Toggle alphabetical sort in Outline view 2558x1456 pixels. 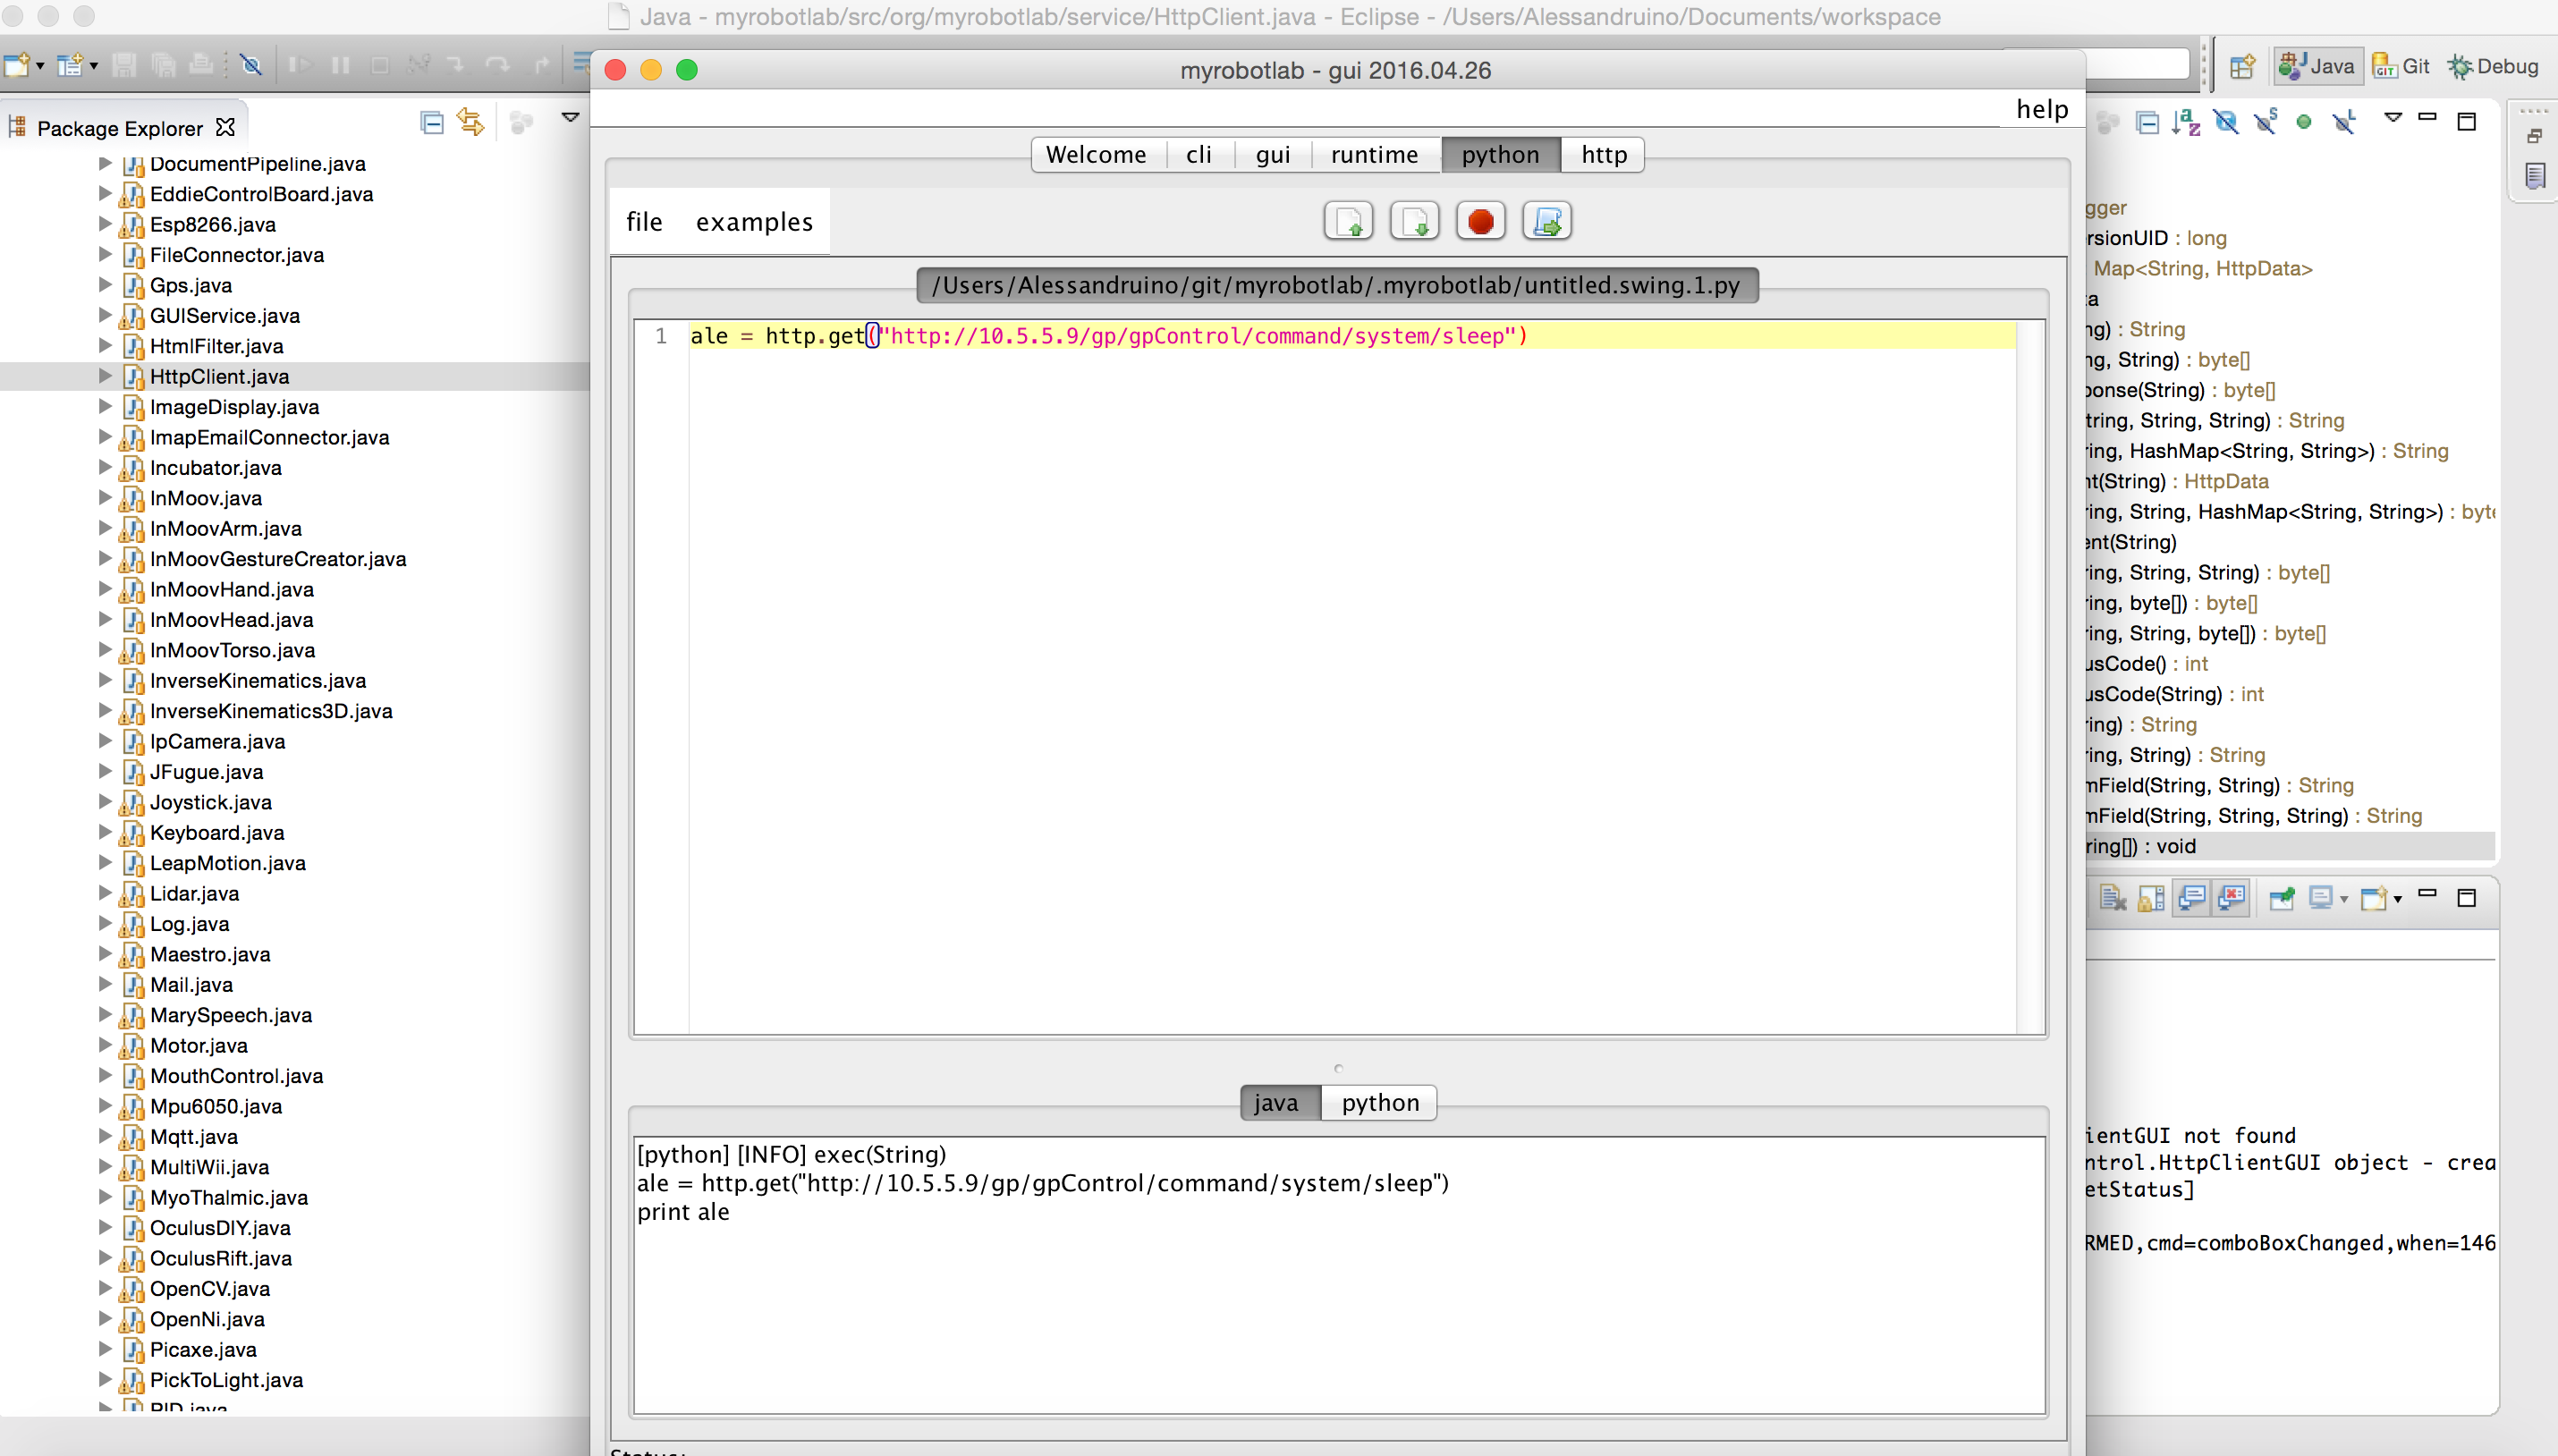[2186, 123]
